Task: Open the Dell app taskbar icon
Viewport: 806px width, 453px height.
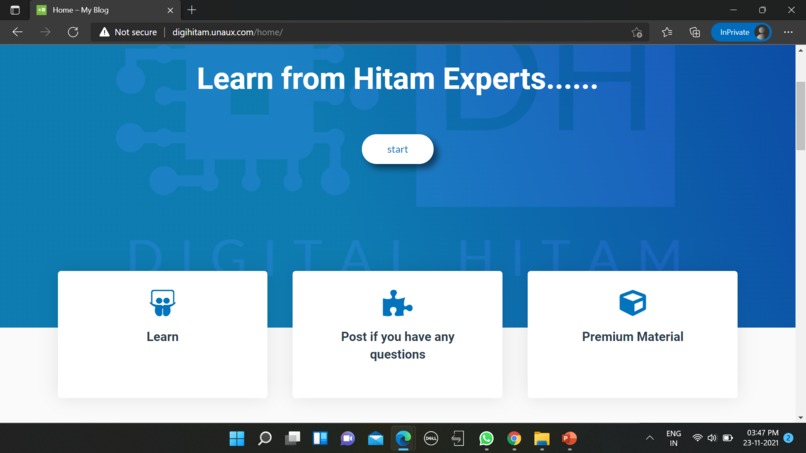Action: (x=431, y=438)
